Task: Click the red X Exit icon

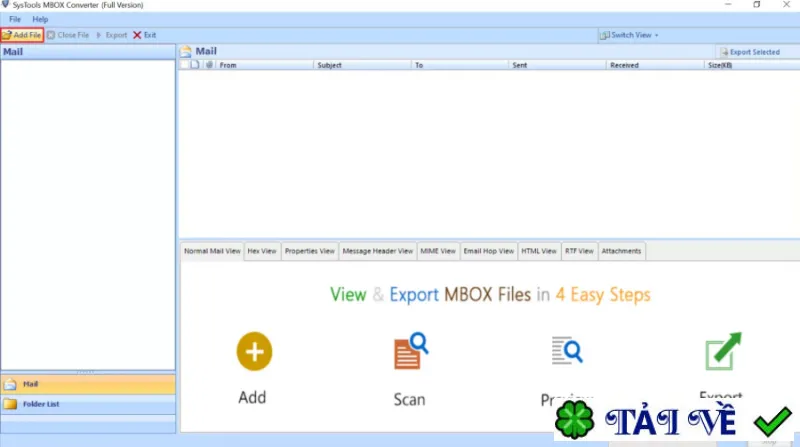Action: point(137,35)
